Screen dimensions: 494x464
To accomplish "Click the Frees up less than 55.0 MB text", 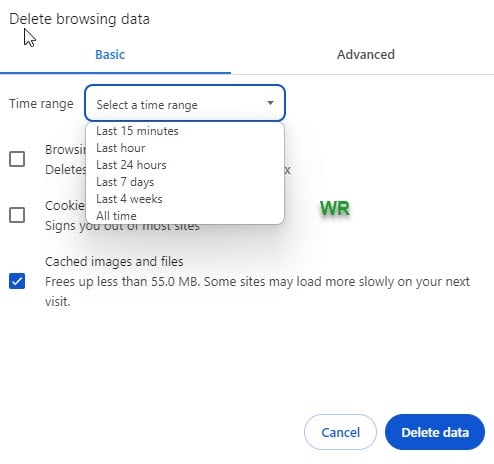I will coord(122,282).
